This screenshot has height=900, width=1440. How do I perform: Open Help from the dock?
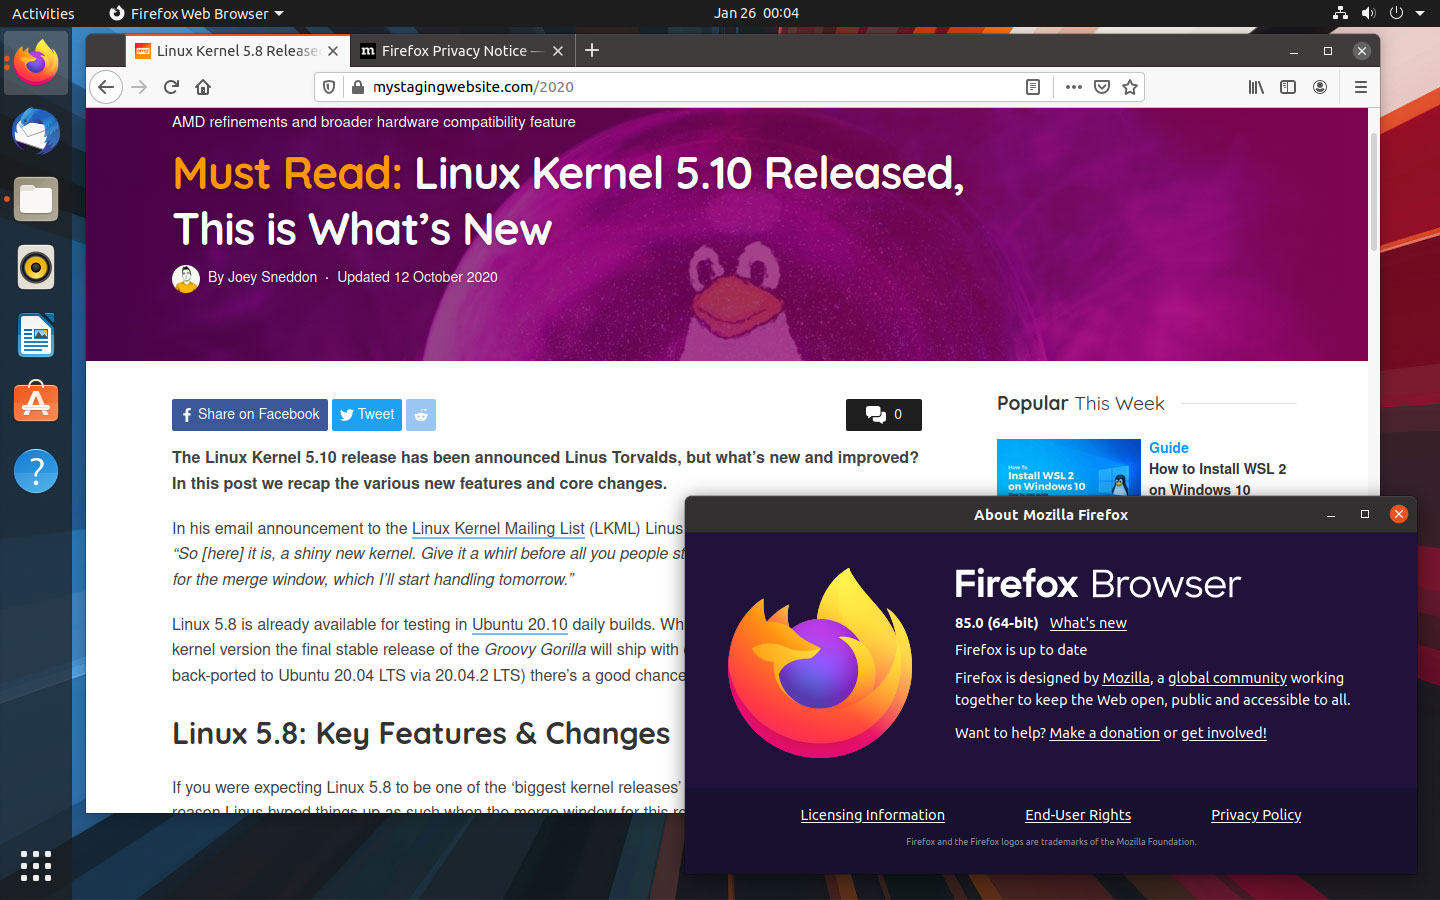tap(36, 471)
